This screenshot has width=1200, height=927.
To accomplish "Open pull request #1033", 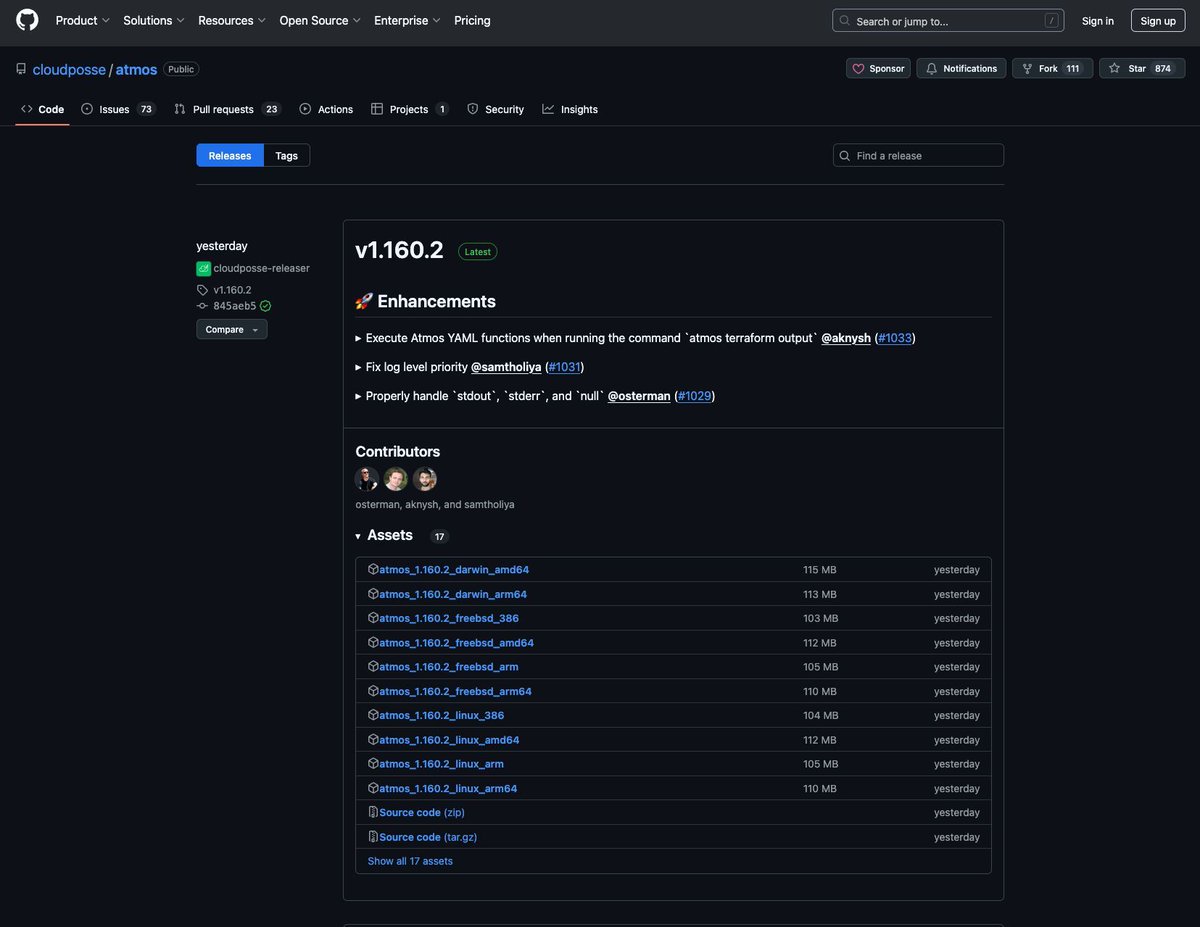I will (x=895, y=338).
